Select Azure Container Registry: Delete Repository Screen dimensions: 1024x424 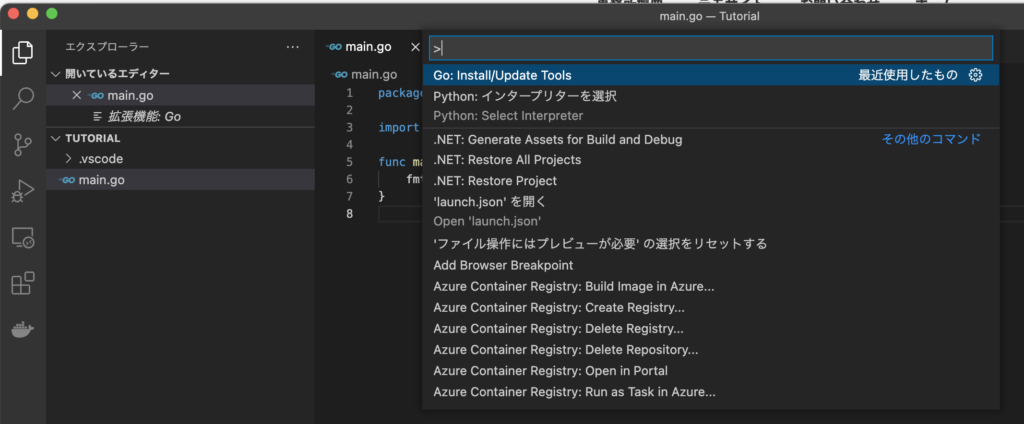(711, 350)
